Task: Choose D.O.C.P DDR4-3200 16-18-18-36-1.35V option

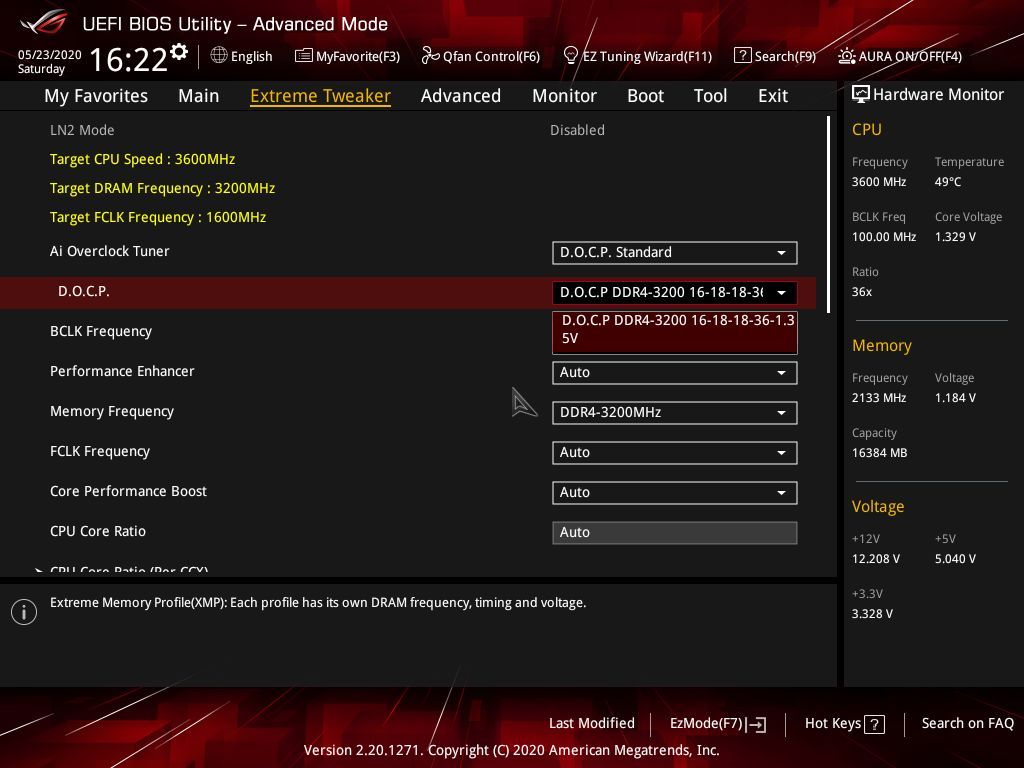Action: 675,332
